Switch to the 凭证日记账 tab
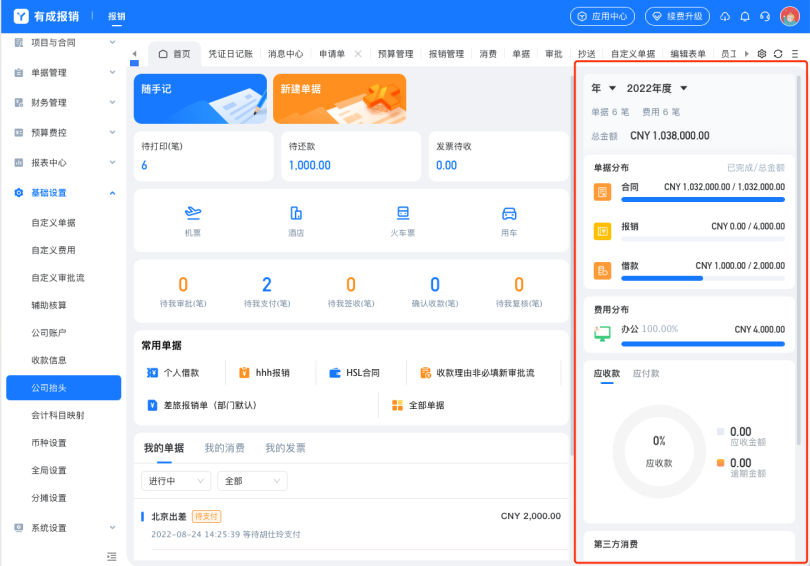 [230, 54]
